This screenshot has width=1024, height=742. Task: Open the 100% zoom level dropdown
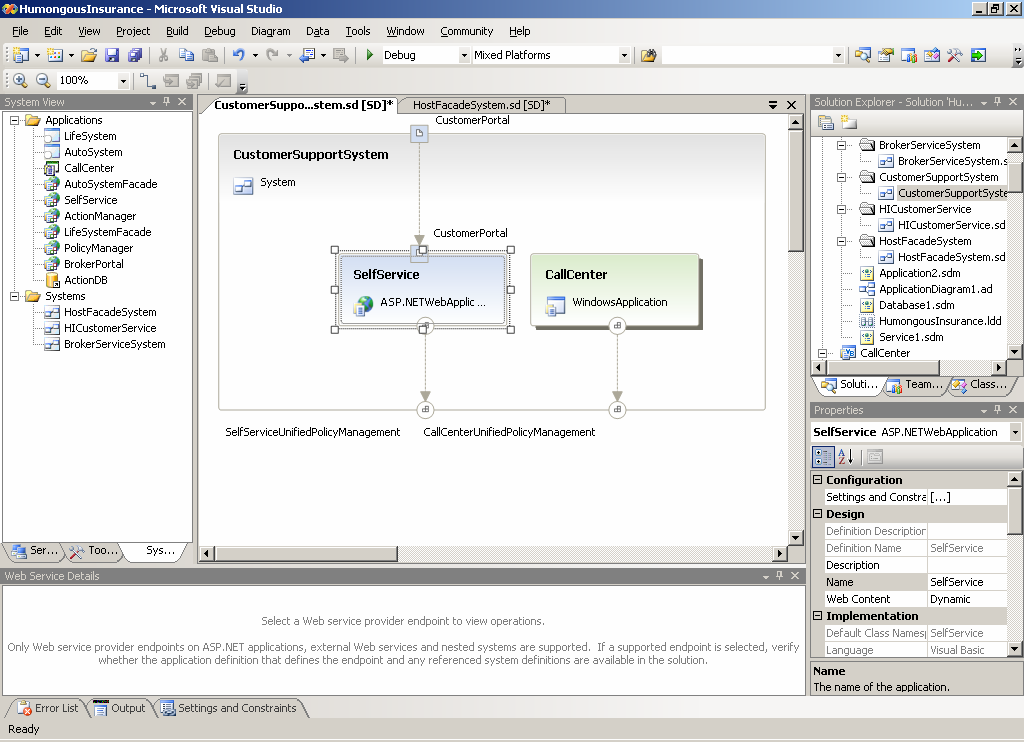pyautogui.click(x=123, y=81)
